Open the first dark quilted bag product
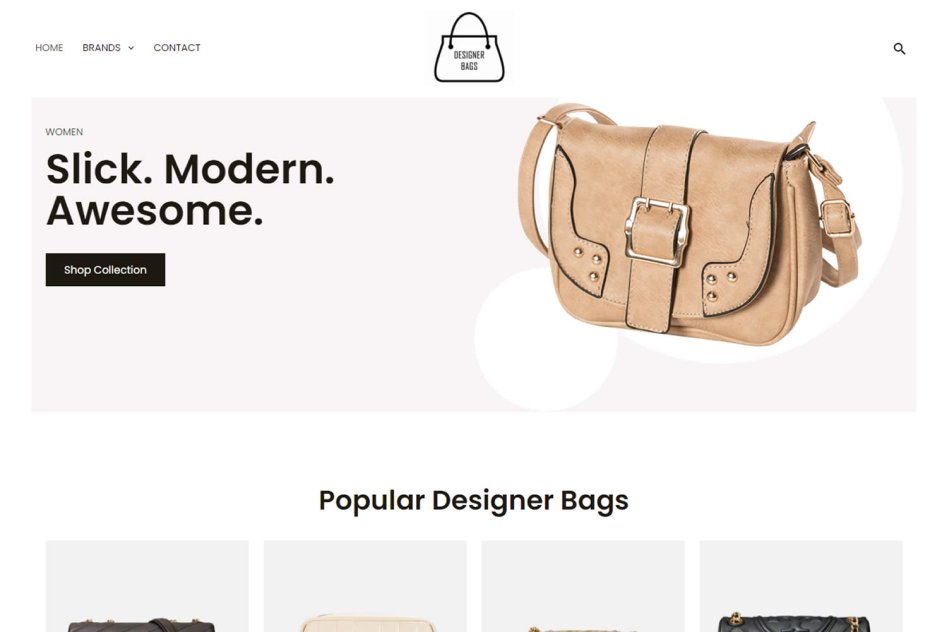The width and height of the screenshot is (947, 632). point(147,586)
